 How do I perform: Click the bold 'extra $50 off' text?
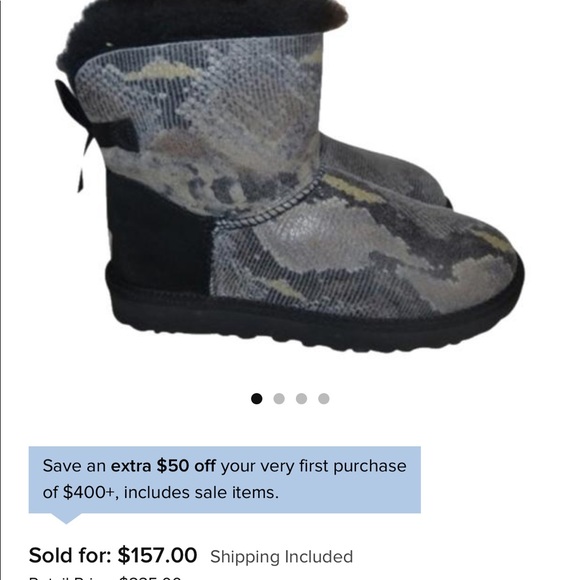click(163, 466)
